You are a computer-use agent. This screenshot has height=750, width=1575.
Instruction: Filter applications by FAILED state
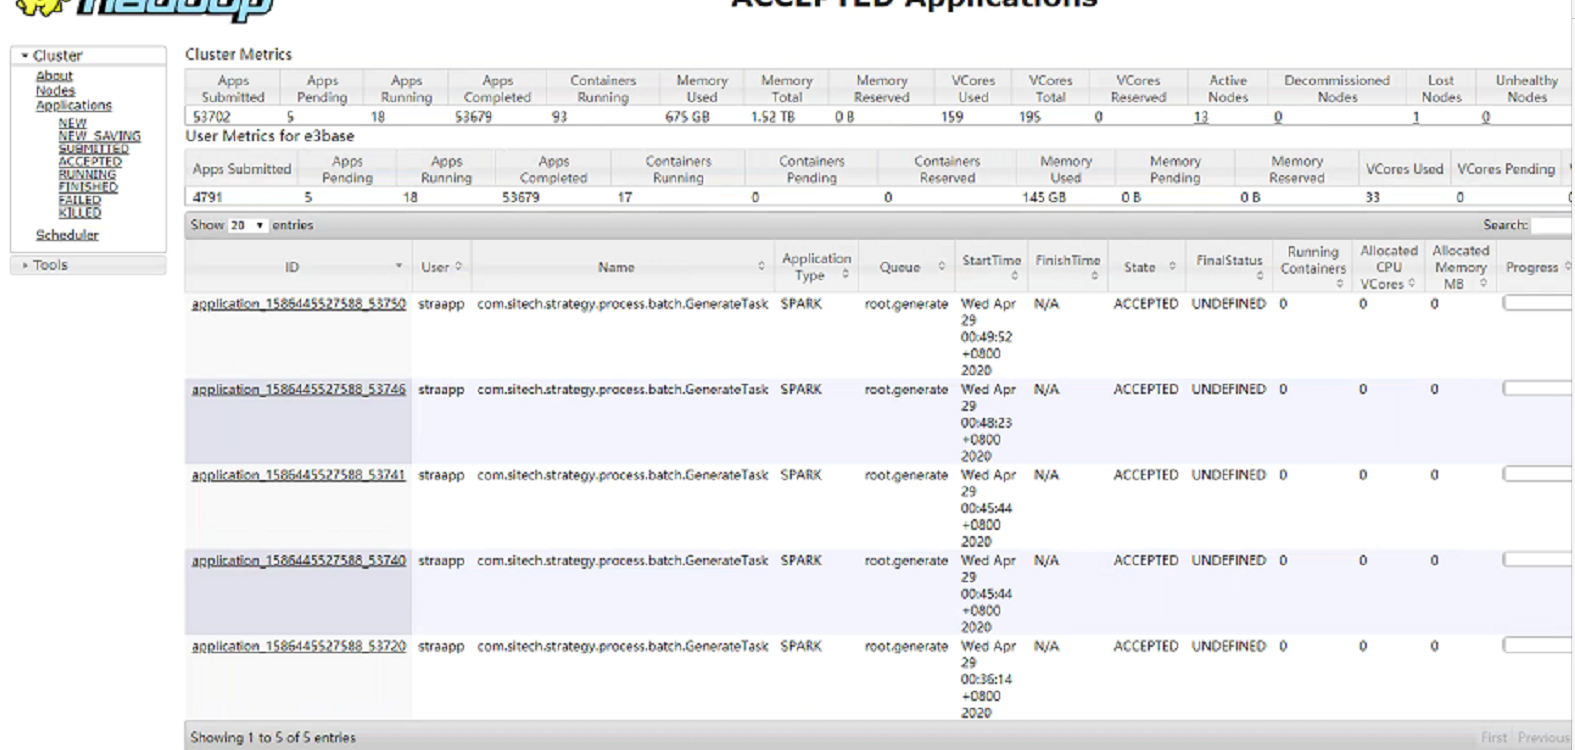(x=79, y=200)
